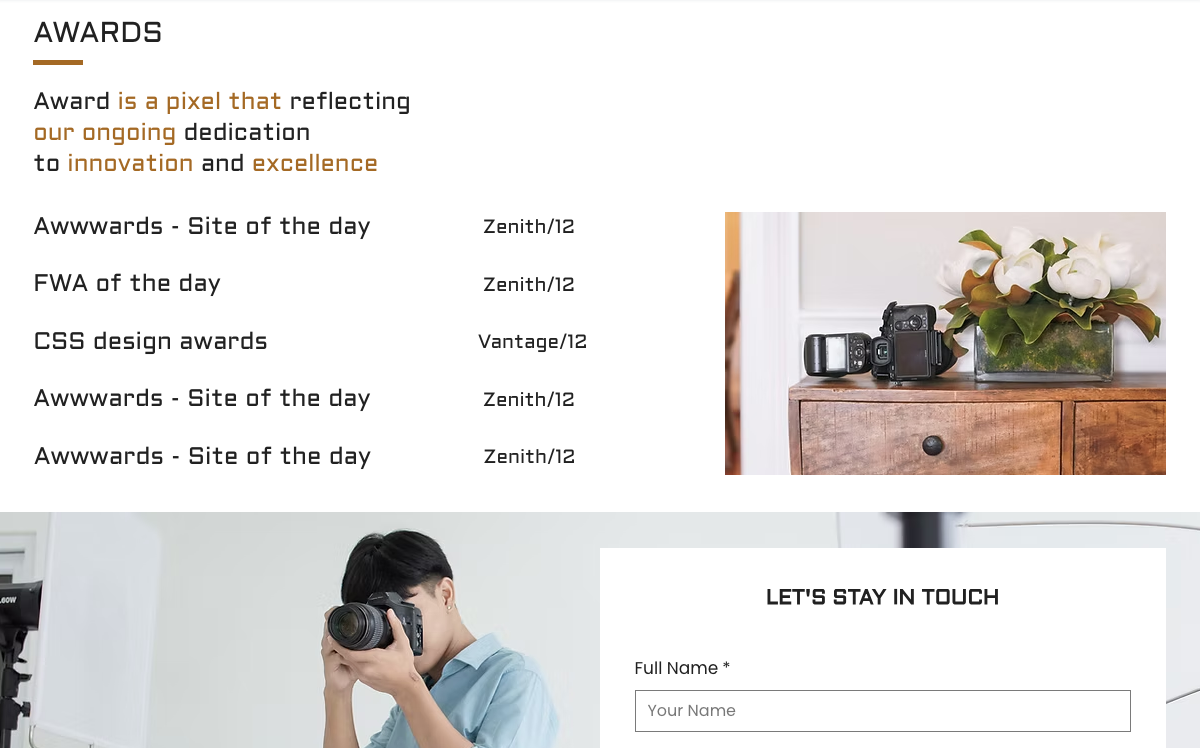1200x748 pixels.
Task: Click the fourth "Awwwards - Site of the day" row
Action: tap(202, 398)
